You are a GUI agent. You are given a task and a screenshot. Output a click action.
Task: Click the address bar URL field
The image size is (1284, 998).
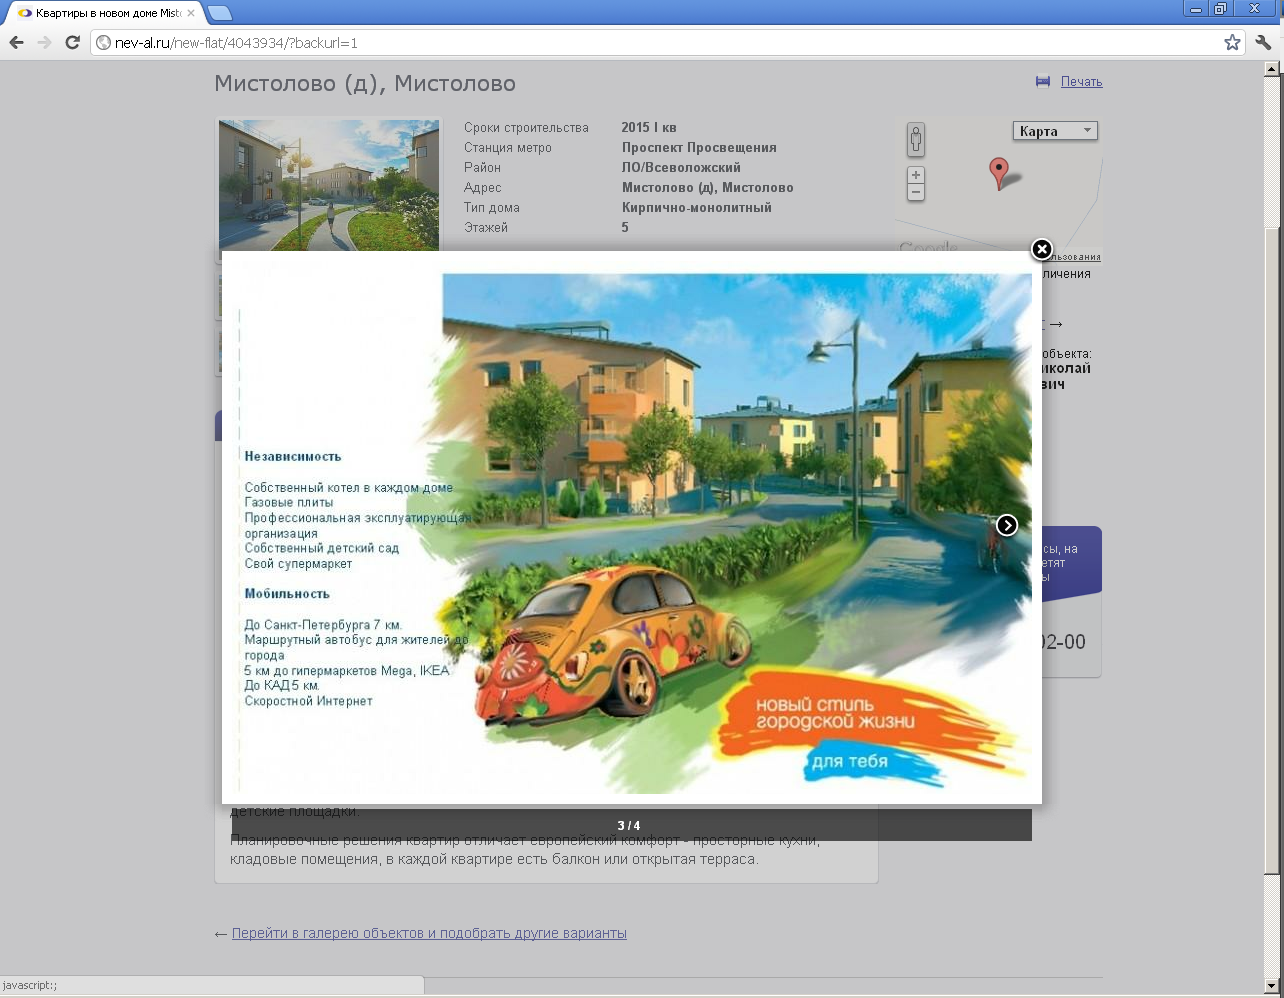pos(660,42)
